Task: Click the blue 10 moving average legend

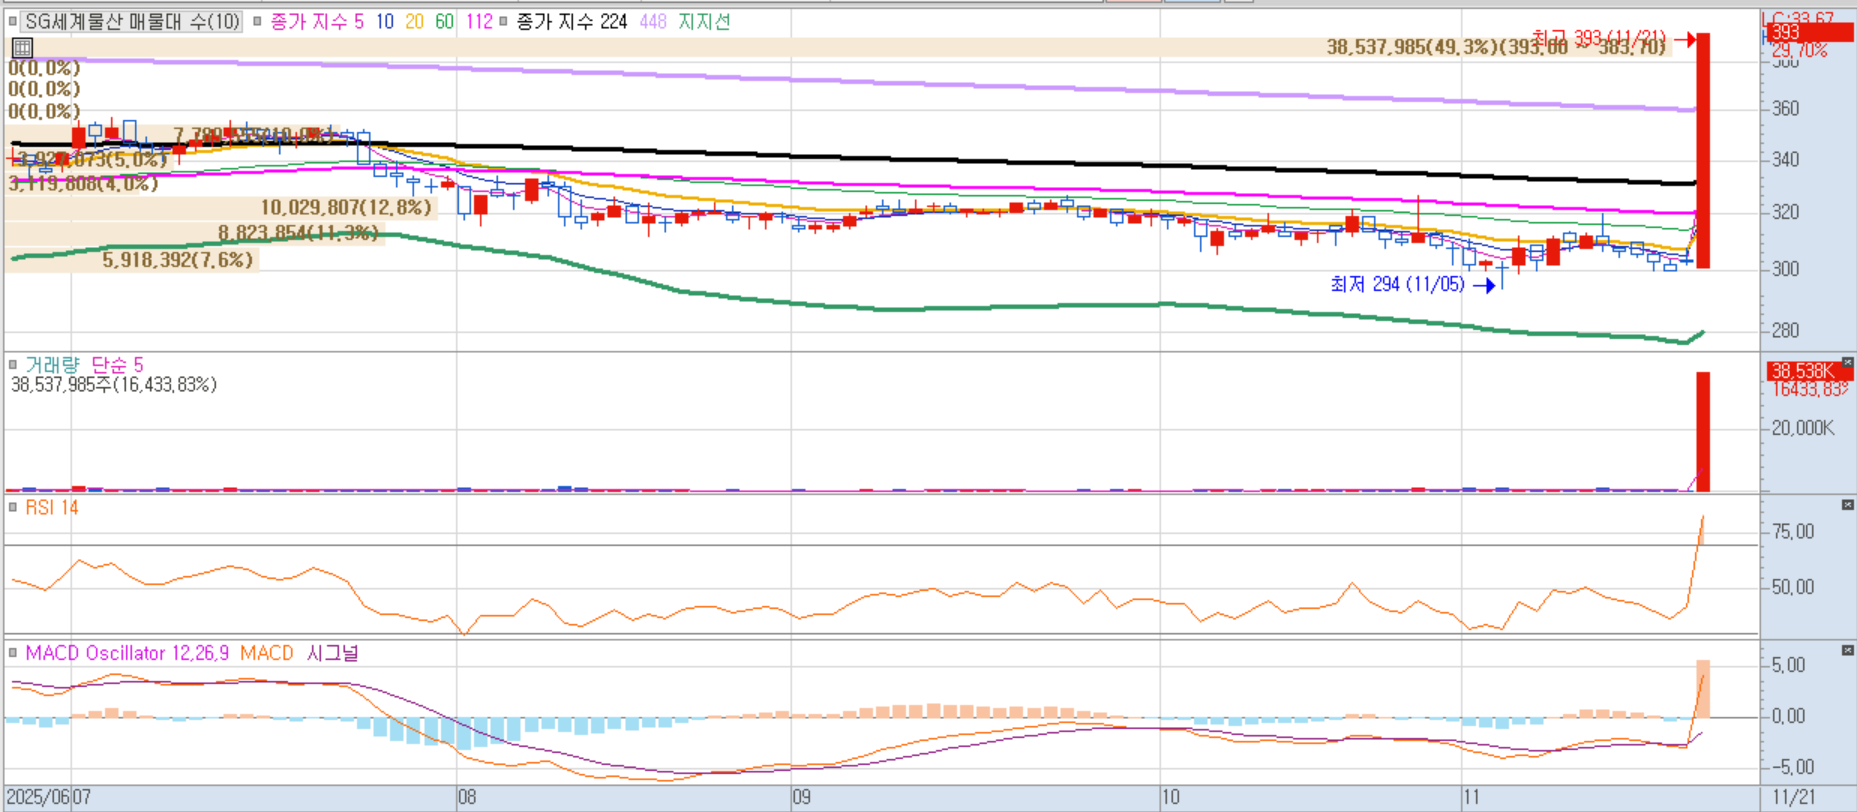Action: click(x=385, y=21)
